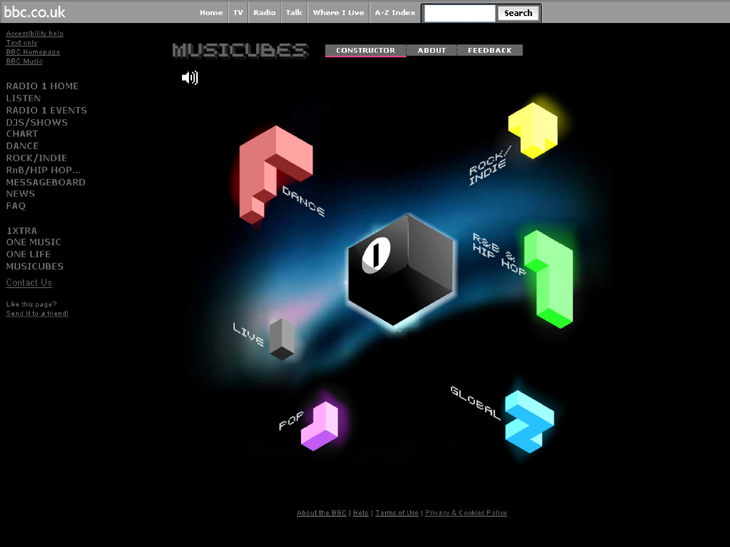The width and height of the screenshot is (730, 547).
Task: Select the green R&B Hip Hop cube shape
Action: click(x=549, y=278)
